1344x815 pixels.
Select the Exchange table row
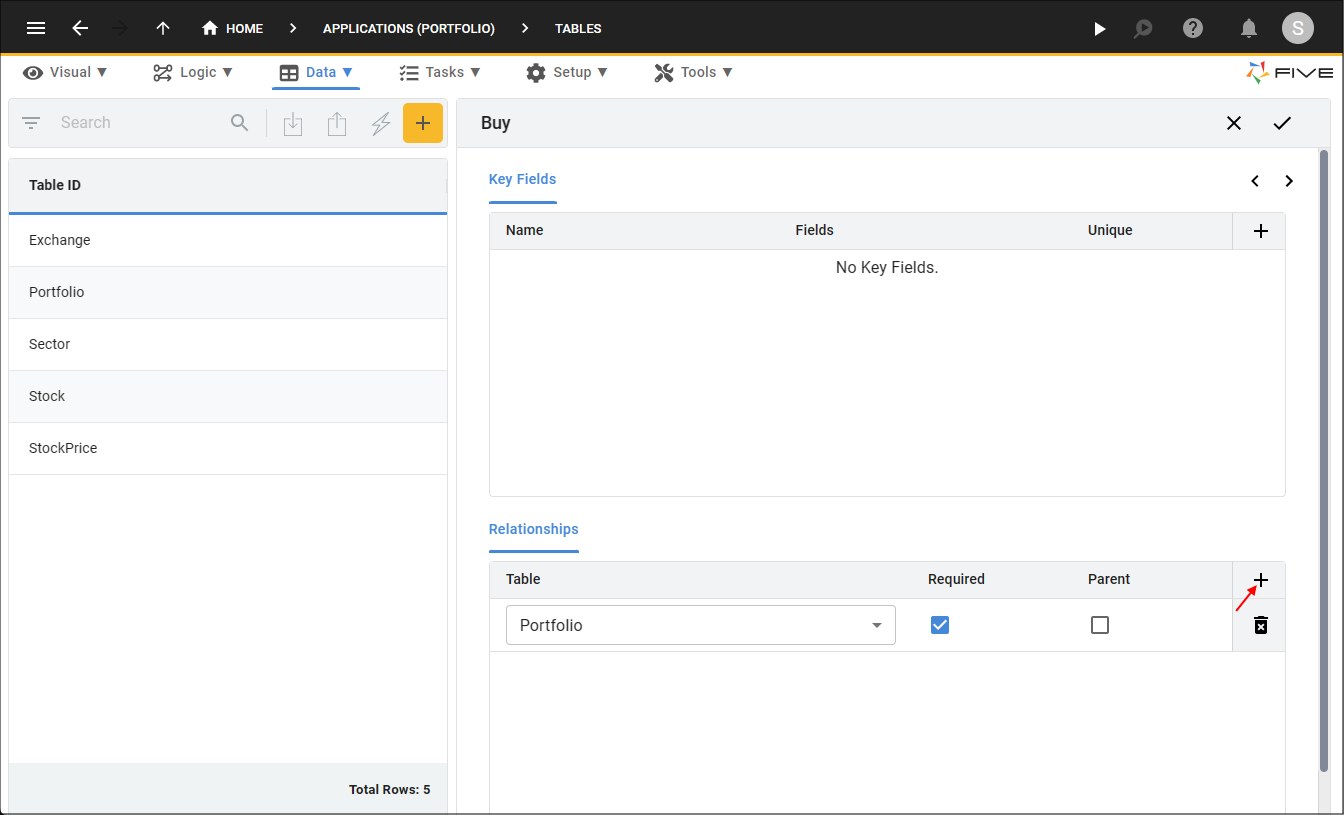pyautogui.click(x=228, y=240)
